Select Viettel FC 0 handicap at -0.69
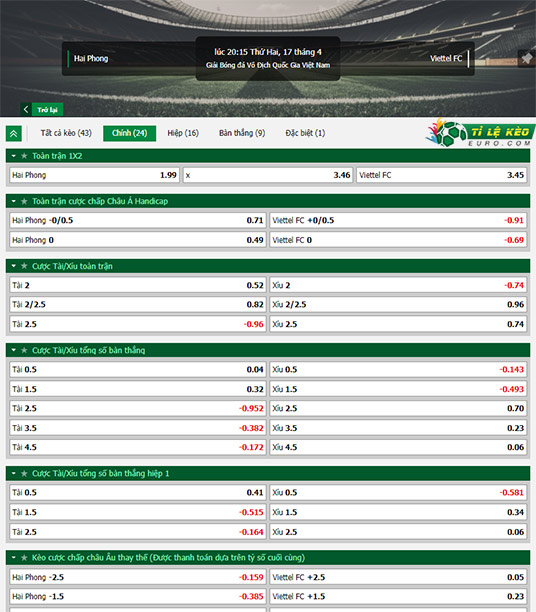The height and width of the screenshot is (612, 536). point(398,240)
